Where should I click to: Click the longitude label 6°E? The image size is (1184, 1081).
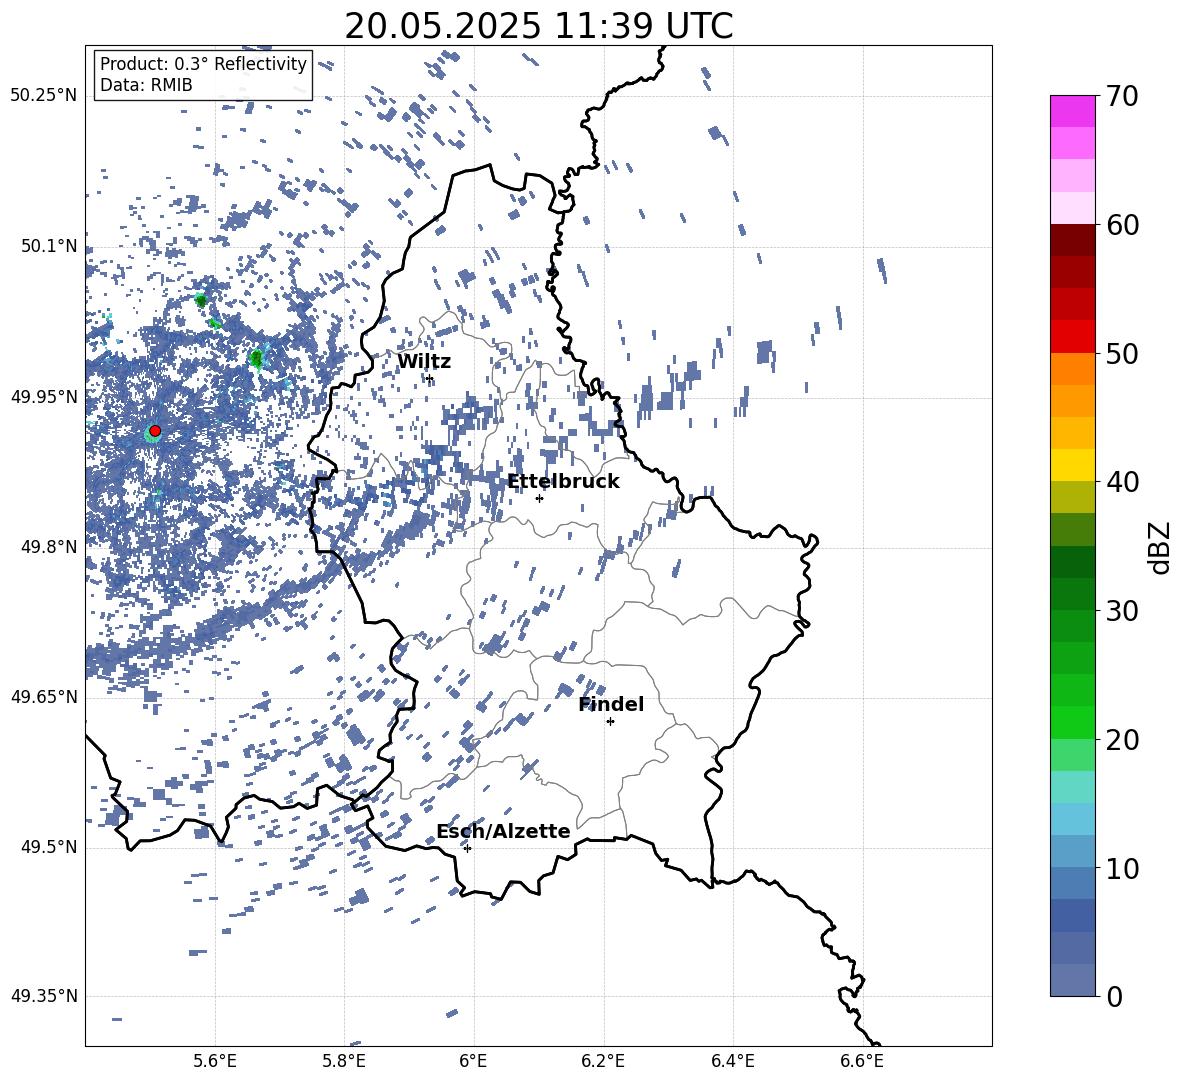coord(473,1061)
